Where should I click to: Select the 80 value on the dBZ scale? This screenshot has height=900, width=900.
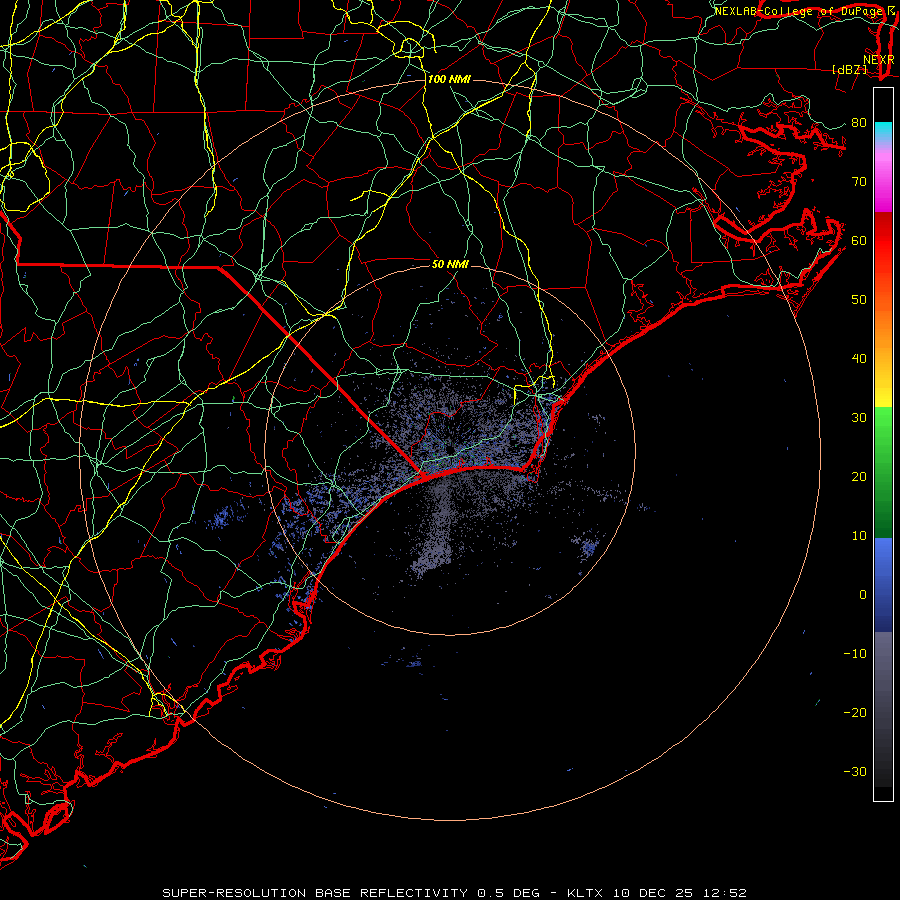[x=859, y=123]
